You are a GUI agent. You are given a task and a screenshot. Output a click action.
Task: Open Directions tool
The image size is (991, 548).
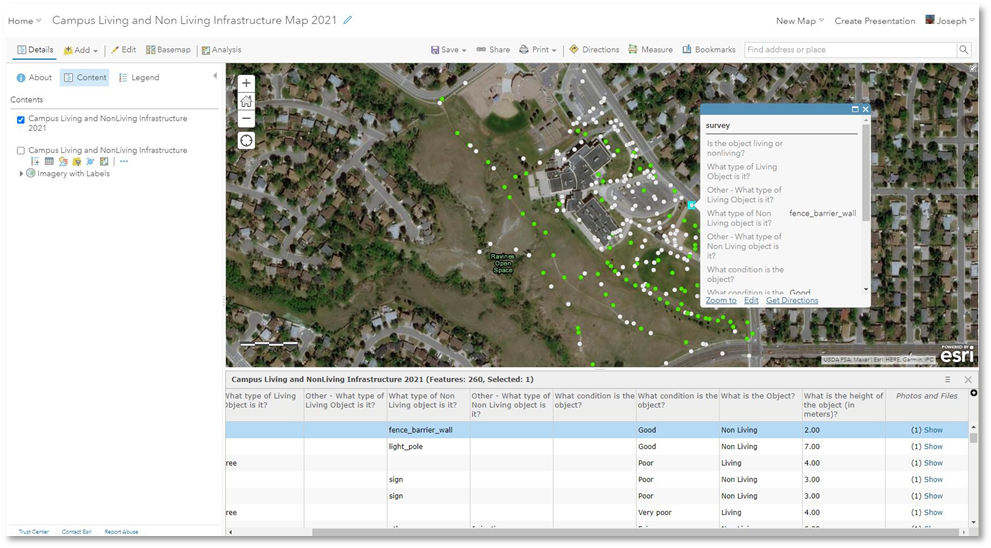click(x=594, y=49)
